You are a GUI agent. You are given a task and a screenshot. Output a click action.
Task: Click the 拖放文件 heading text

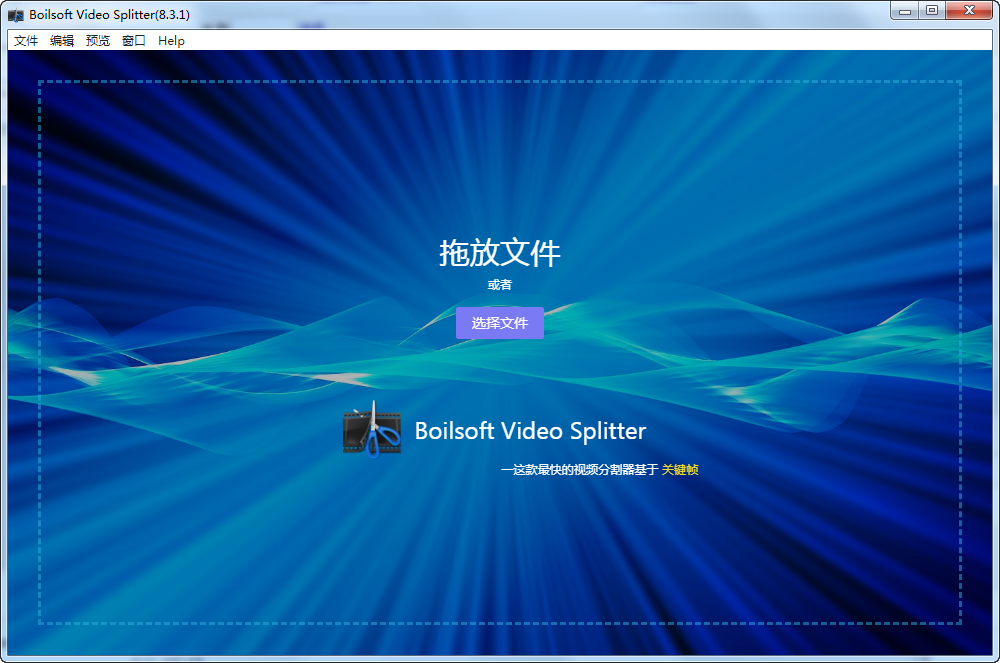pos(500,253)
